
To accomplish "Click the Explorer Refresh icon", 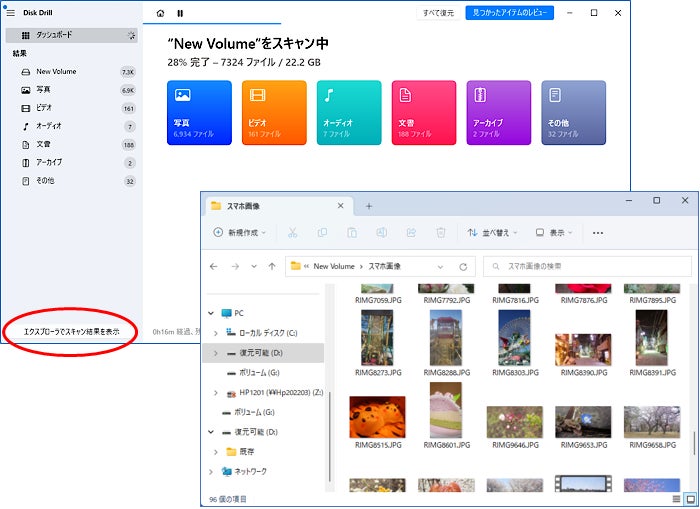I will 463,267.
